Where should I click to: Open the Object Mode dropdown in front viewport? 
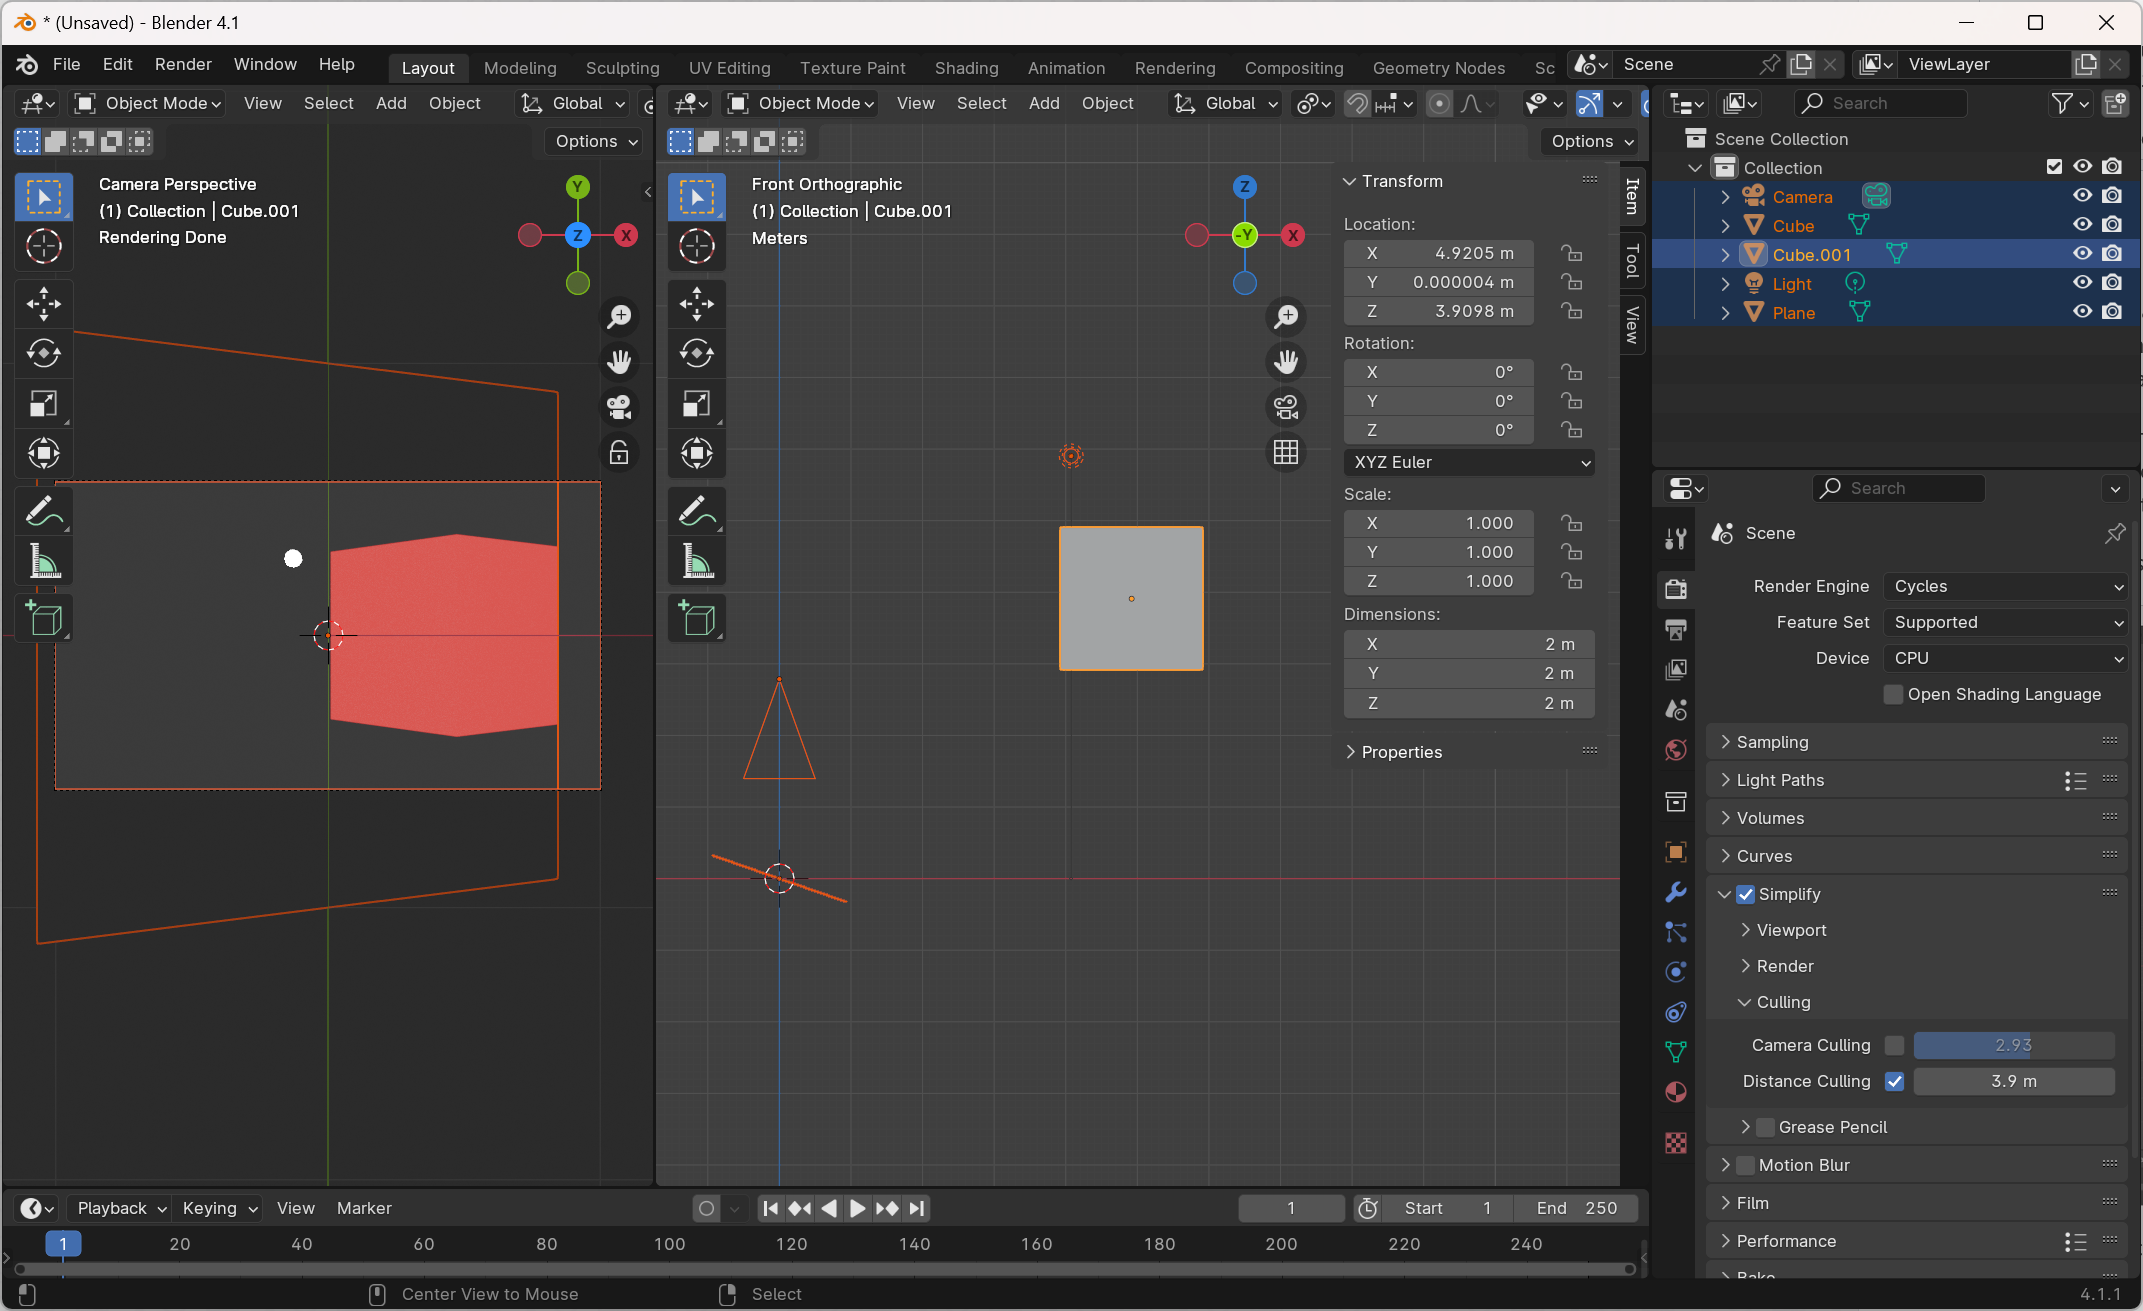coord(801,103)
